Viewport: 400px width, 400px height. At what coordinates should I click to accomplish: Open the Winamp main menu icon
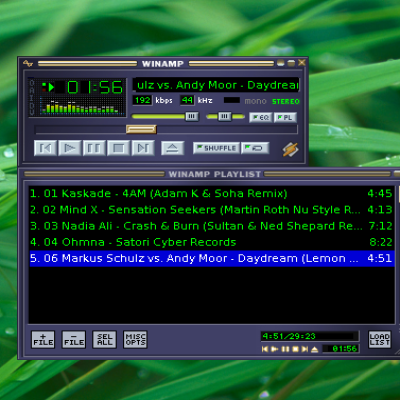coord(28,63)
